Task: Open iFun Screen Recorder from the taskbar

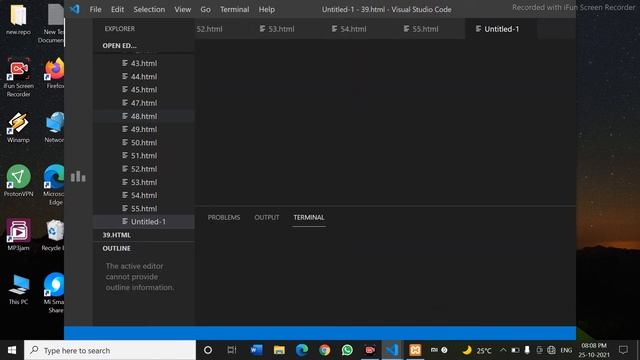Action: 370,350
